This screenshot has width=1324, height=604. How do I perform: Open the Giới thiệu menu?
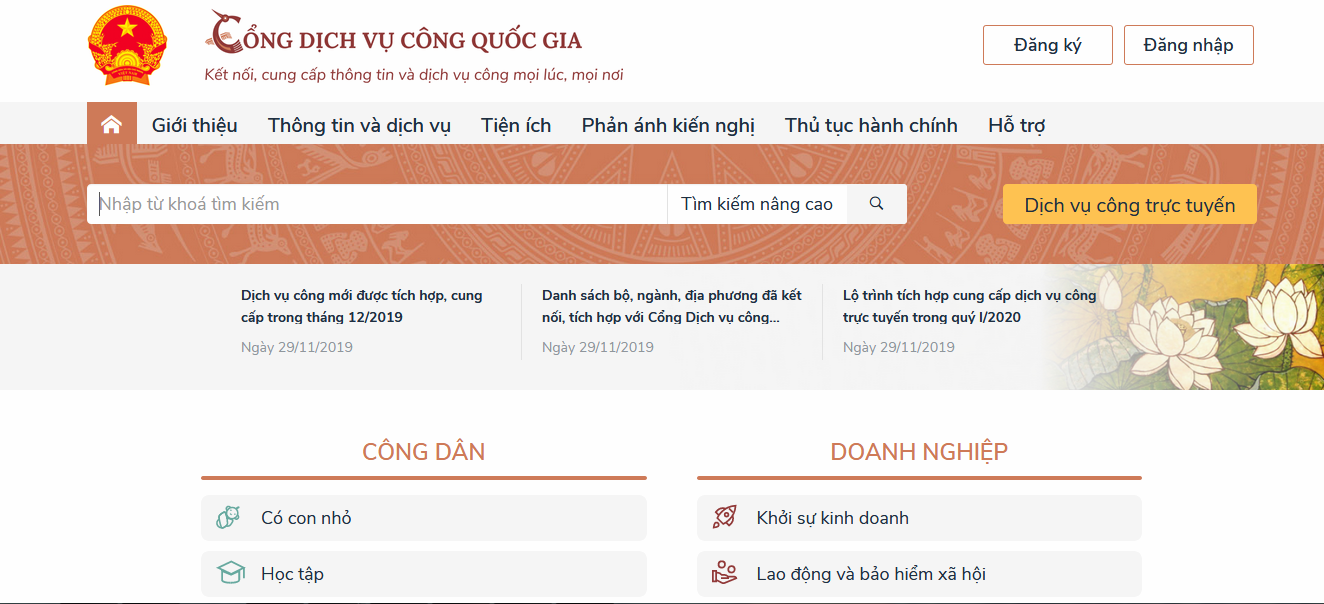194,124
